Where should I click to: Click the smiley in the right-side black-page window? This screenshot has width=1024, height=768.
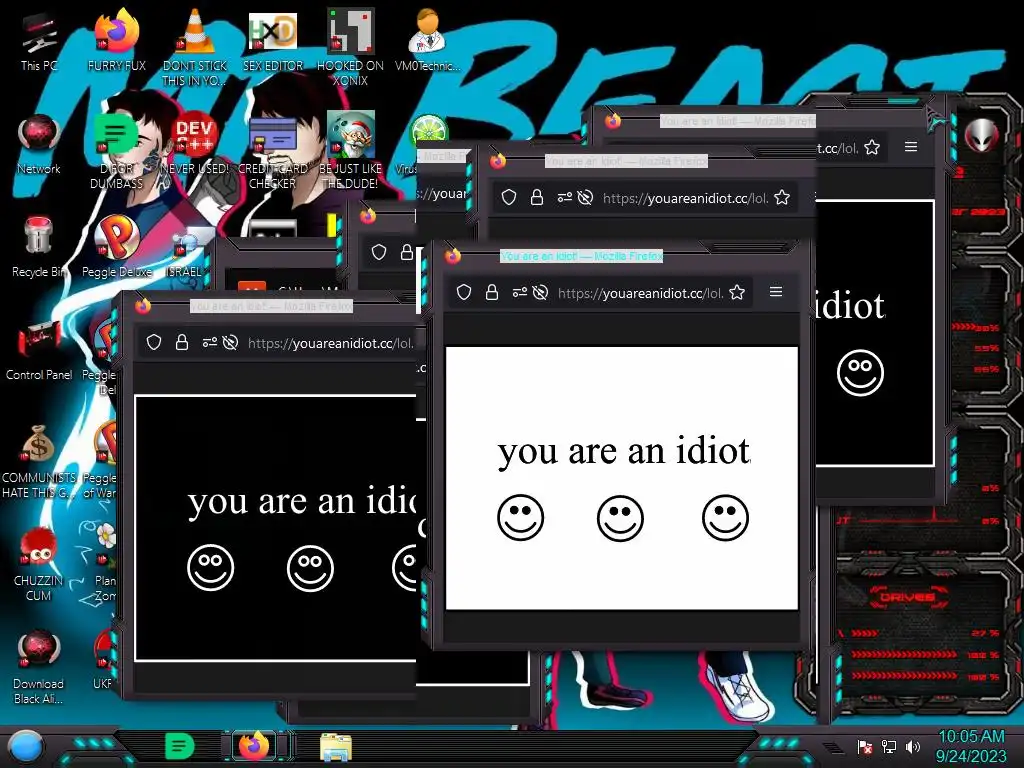point(860,373)
